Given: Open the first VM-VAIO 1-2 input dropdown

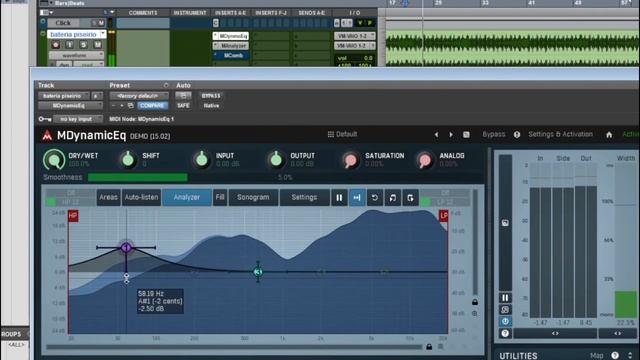Looking at the screenshot, I should coord(354,36).
